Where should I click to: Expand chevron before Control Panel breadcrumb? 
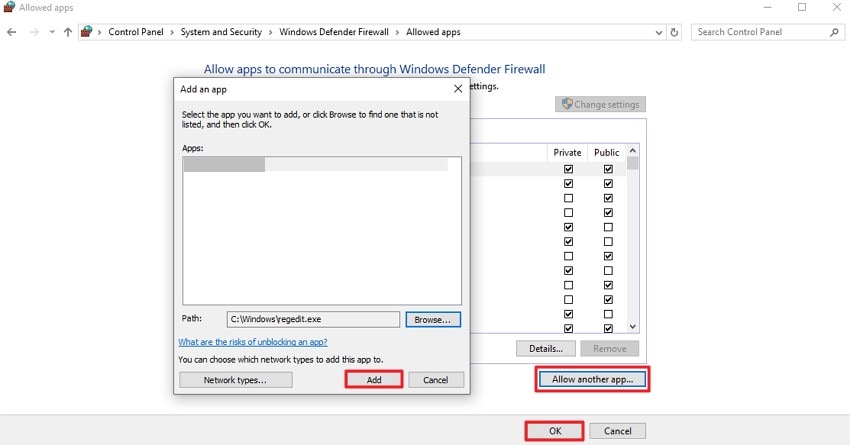(100, 33)
